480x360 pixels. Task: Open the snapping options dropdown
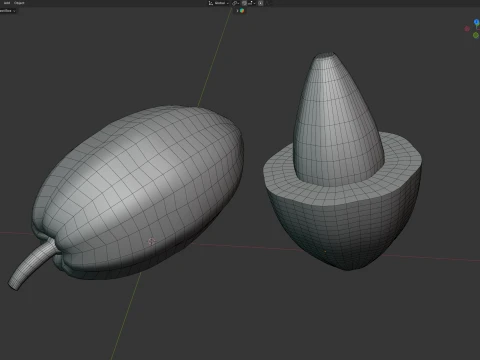pos(251,3)
